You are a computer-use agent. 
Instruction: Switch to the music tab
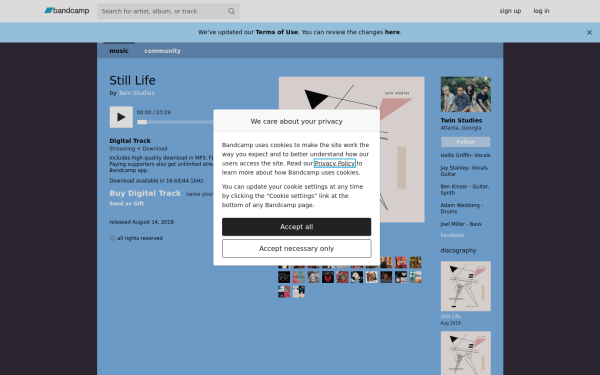(x=119, y=51)
